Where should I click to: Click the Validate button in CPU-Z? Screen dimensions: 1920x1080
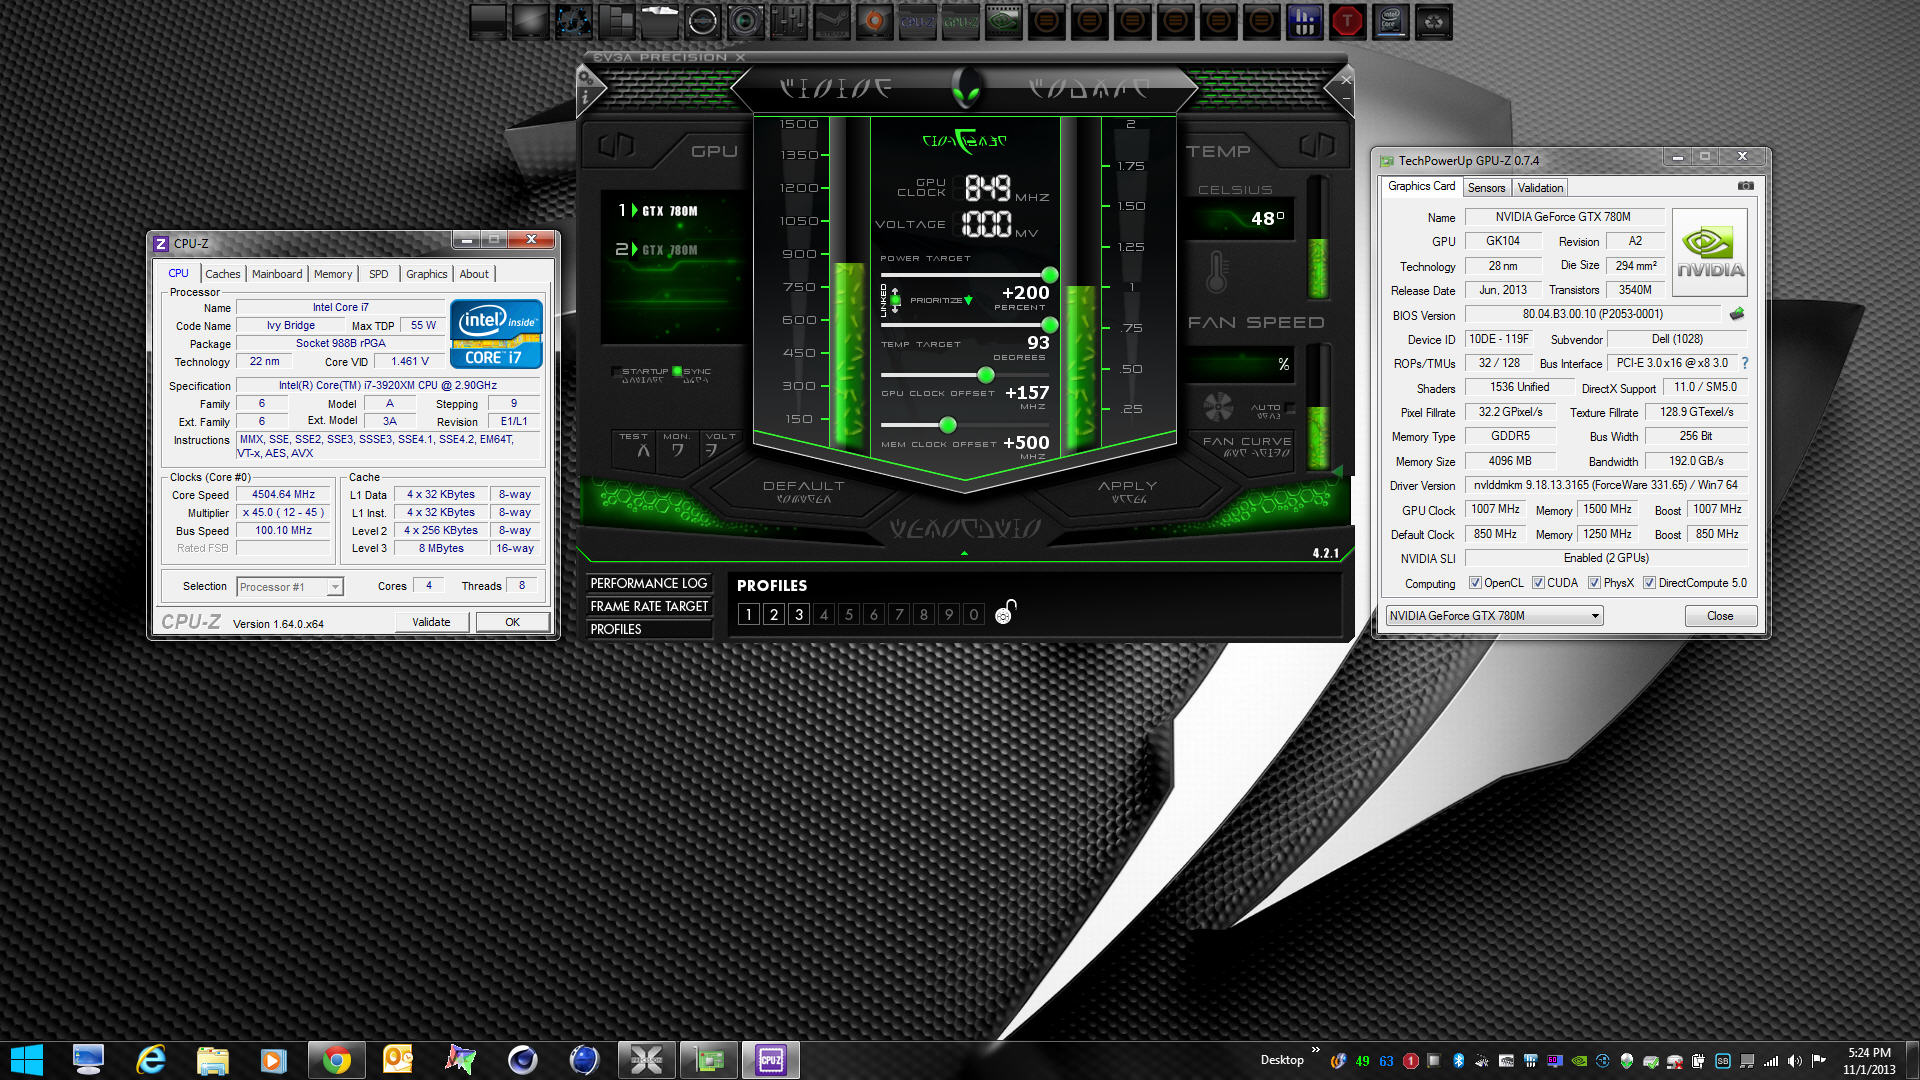coord(431,622)
